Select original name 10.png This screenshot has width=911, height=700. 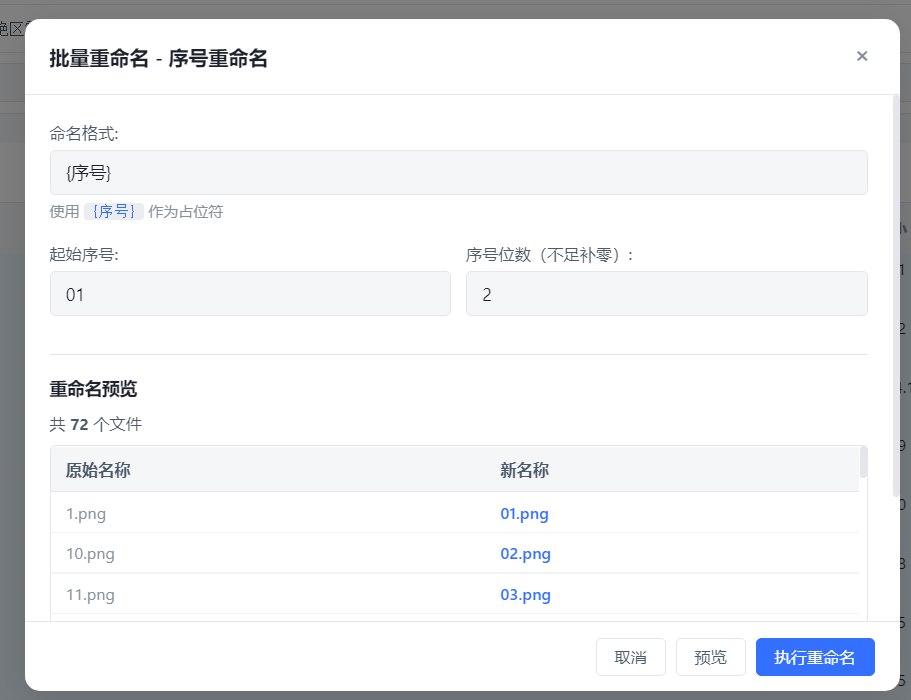[x=90, y=554]
